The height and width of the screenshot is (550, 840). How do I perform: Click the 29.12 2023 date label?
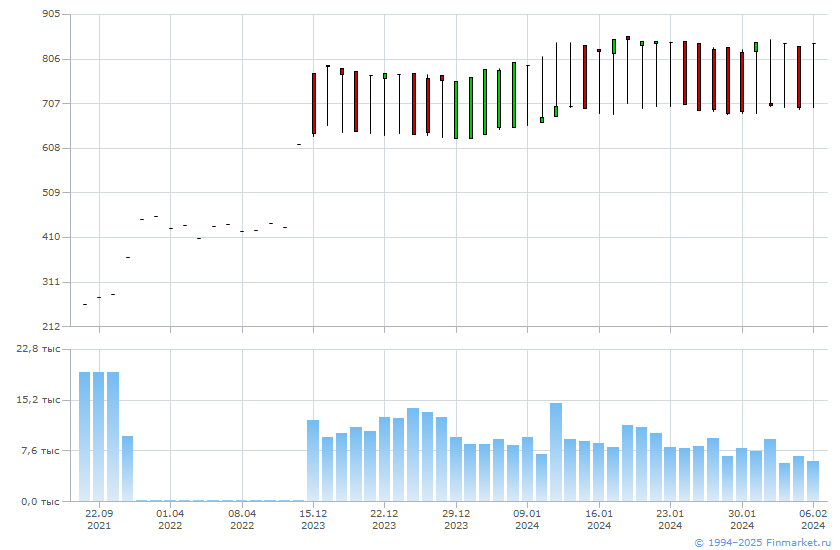click(x=456, y=519)
